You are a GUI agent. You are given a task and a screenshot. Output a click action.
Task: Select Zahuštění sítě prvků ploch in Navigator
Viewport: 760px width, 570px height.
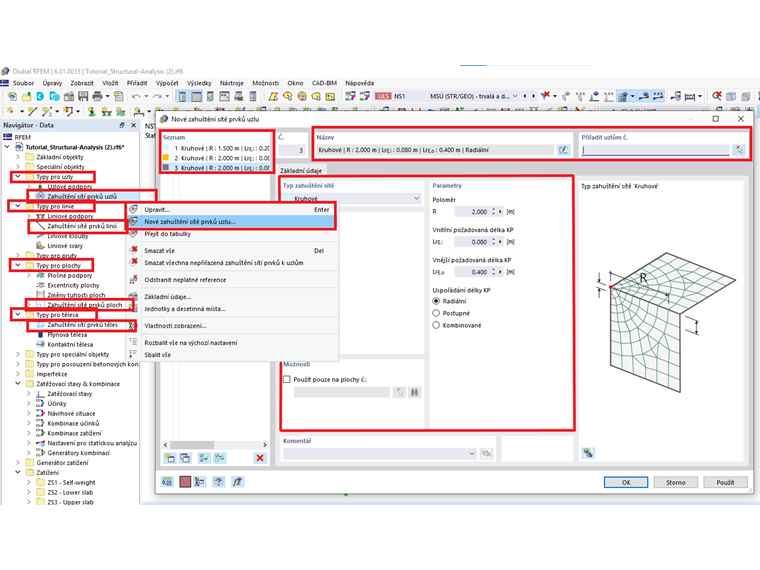(x=84, y=305)
